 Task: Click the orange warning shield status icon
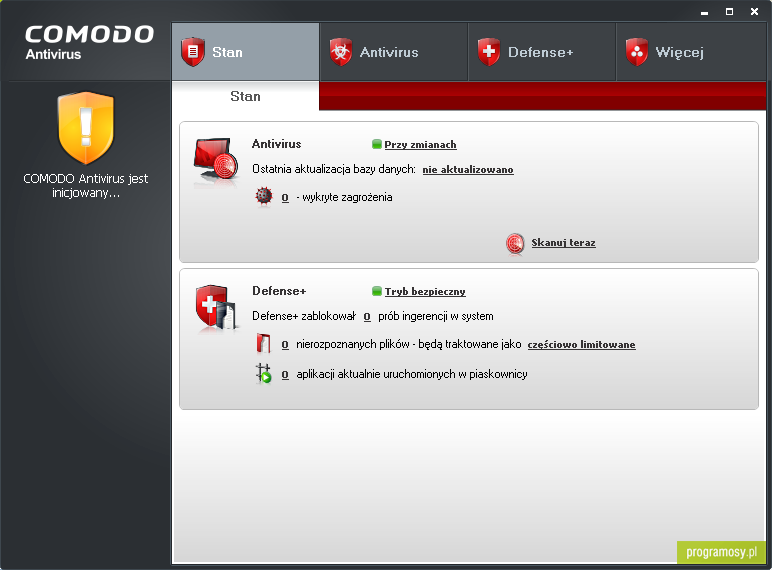[x=86, y=127]
